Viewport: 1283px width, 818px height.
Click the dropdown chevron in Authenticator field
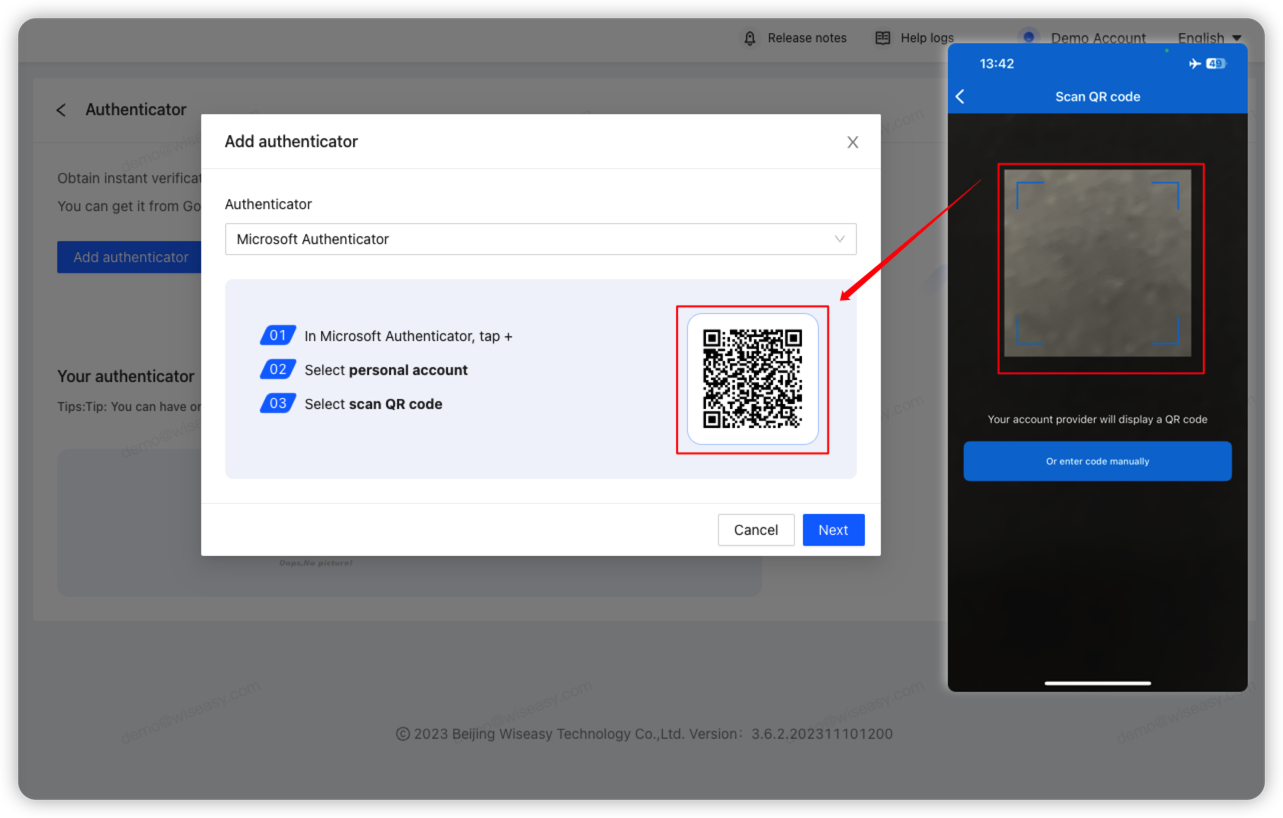point(840,239)
